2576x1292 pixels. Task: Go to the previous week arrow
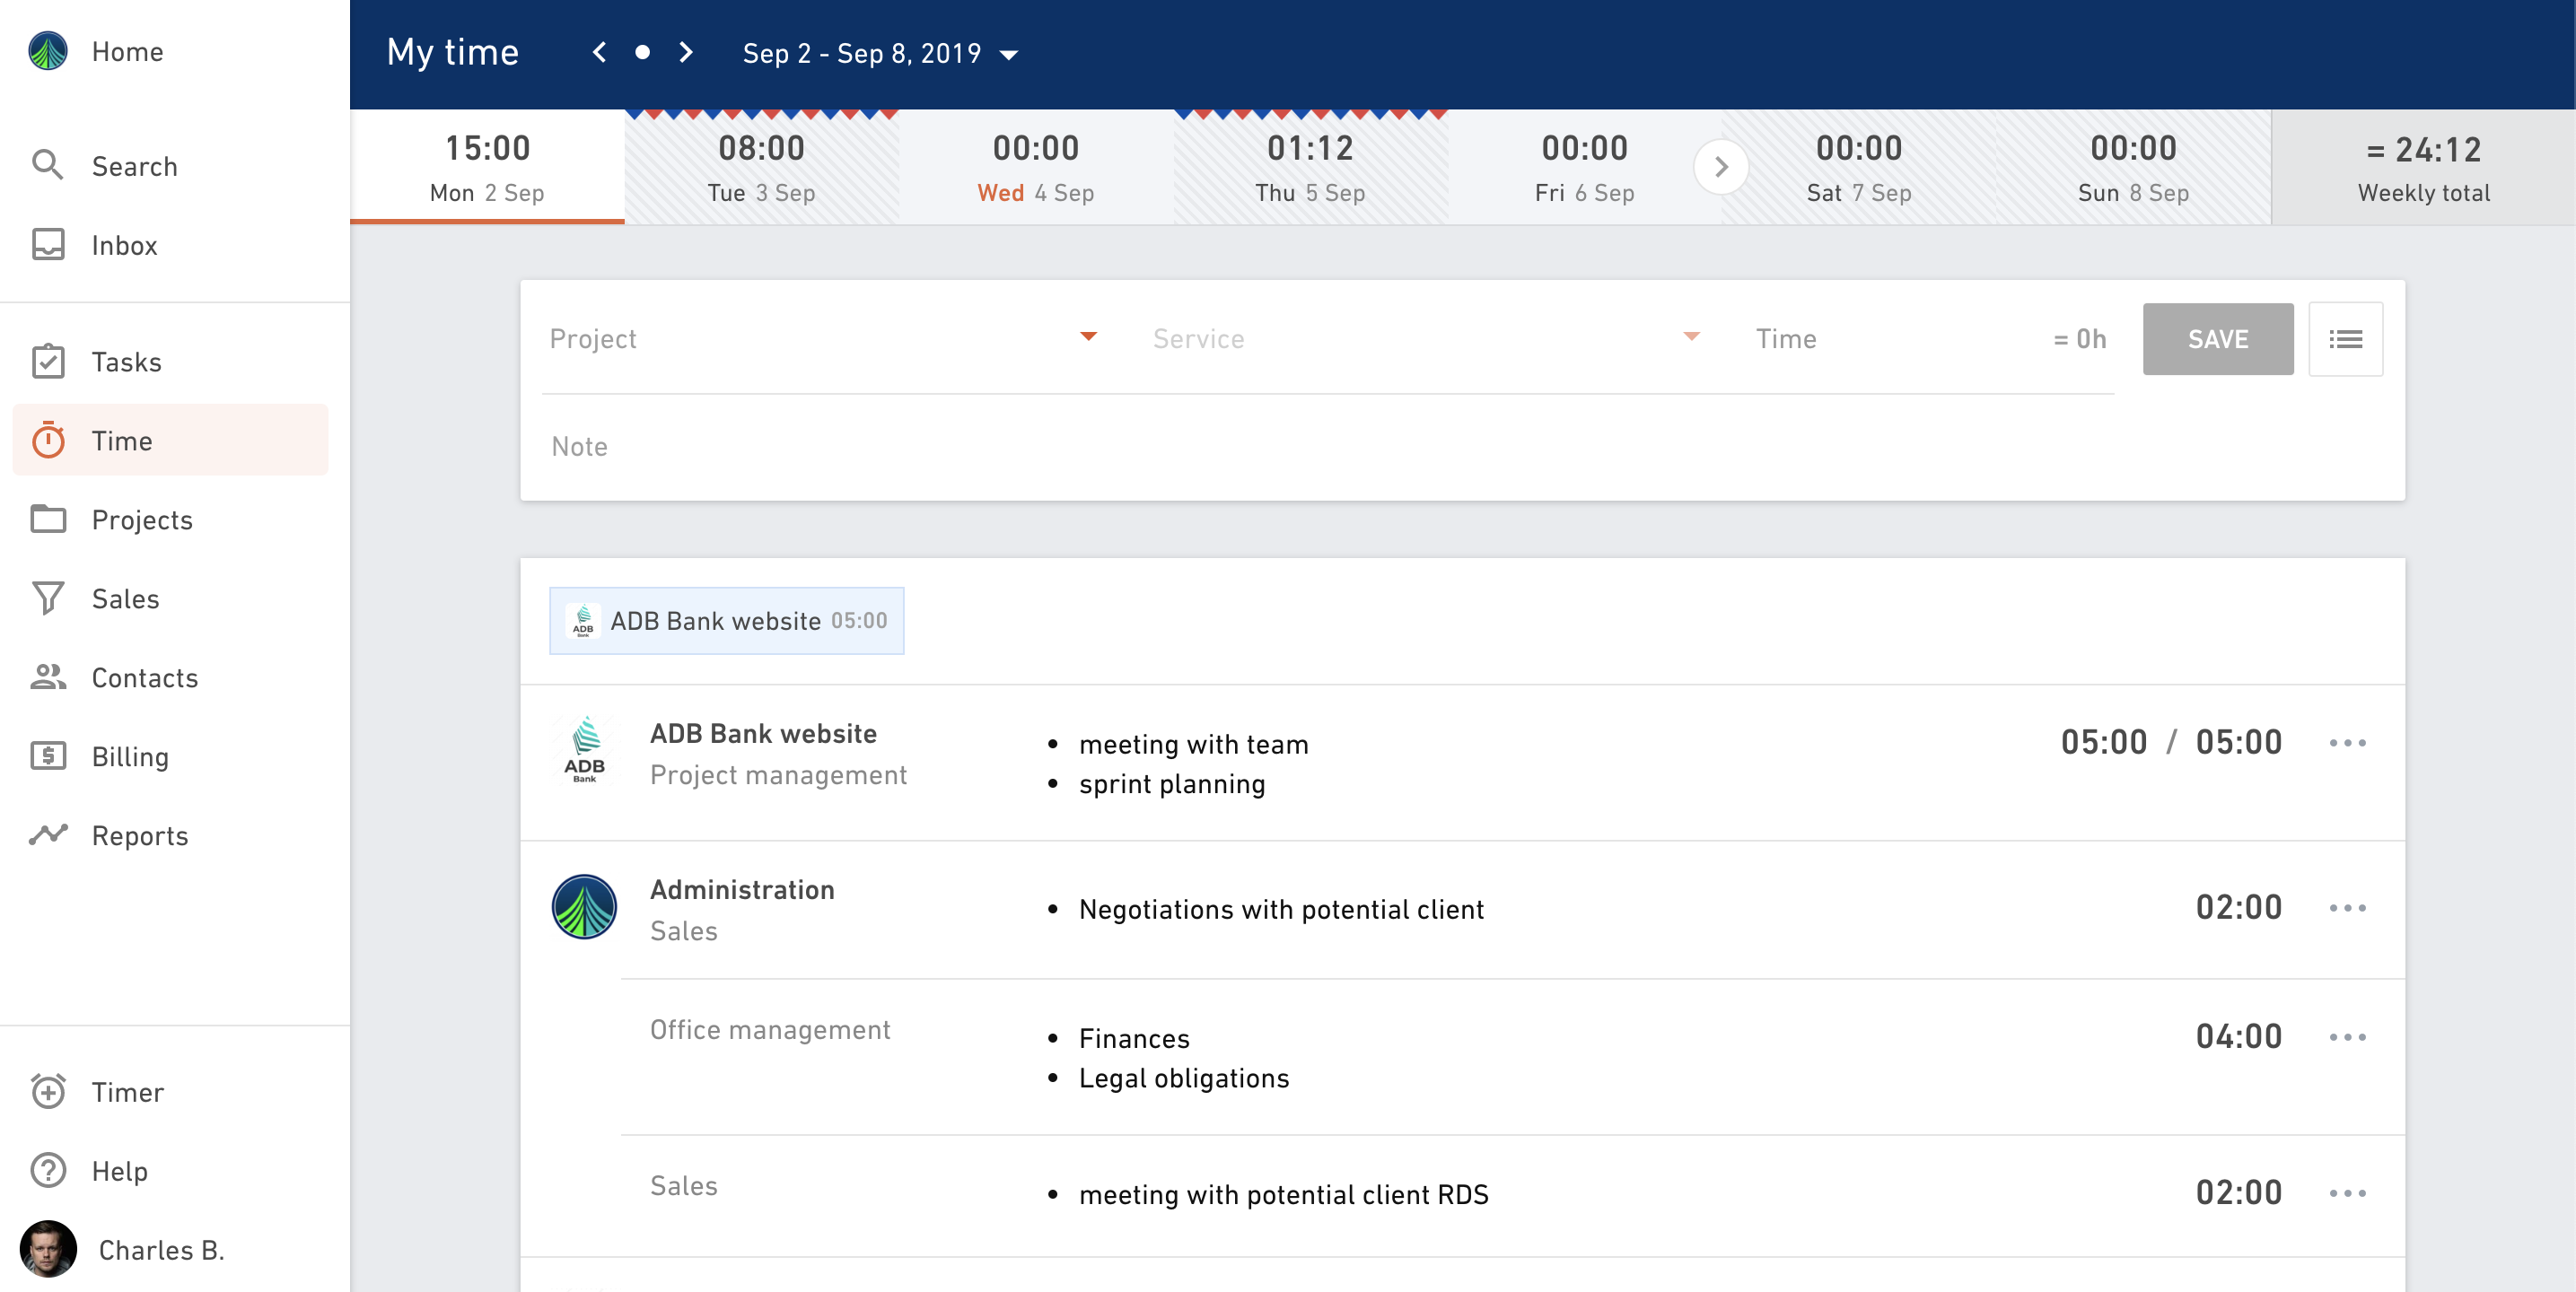tap(599, 52)
